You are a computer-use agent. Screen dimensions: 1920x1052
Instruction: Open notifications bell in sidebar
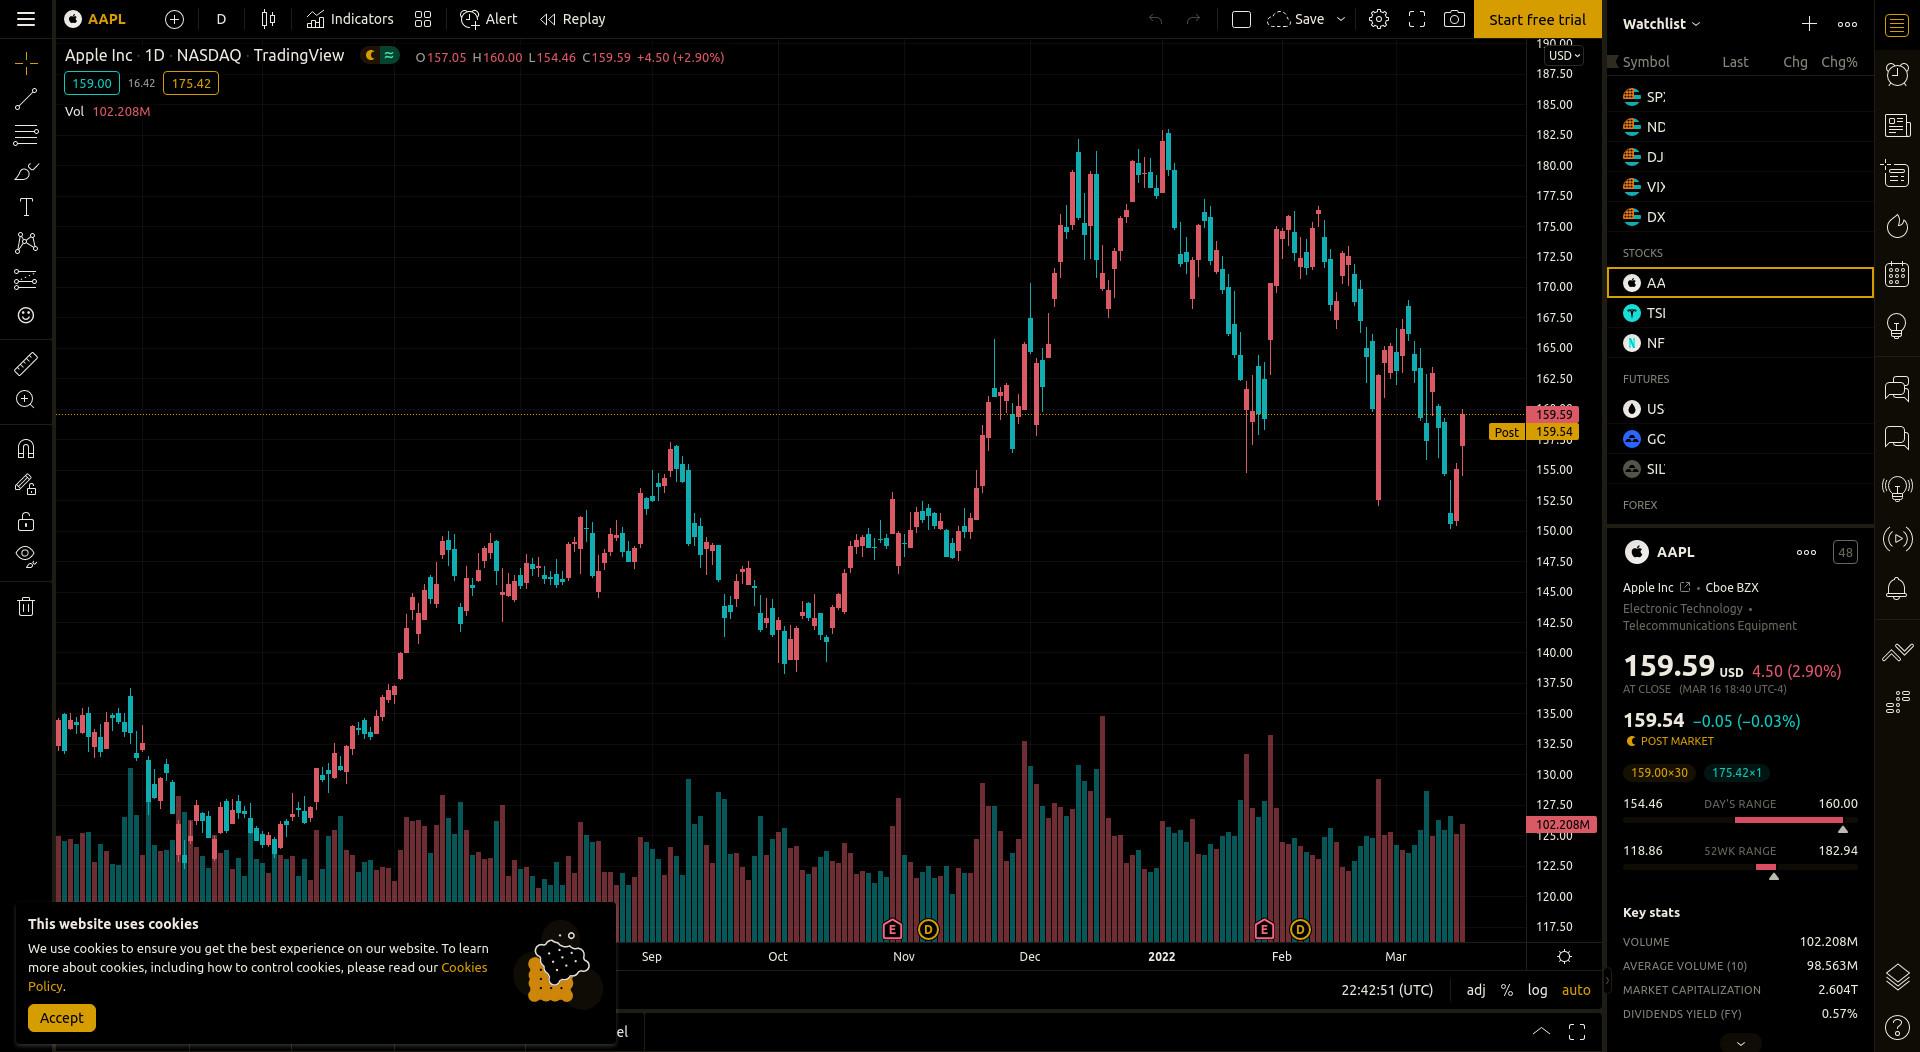(1897, 589)
